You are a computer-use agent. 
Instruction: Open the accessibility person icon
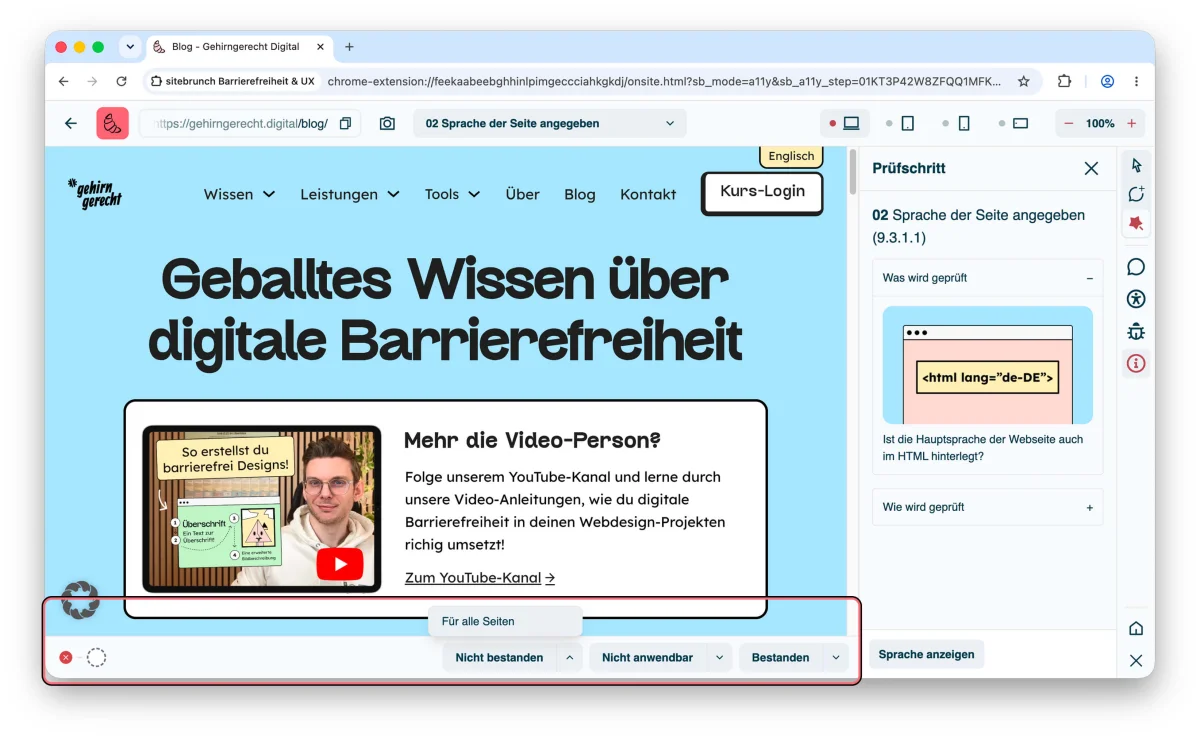(1136, 299)
